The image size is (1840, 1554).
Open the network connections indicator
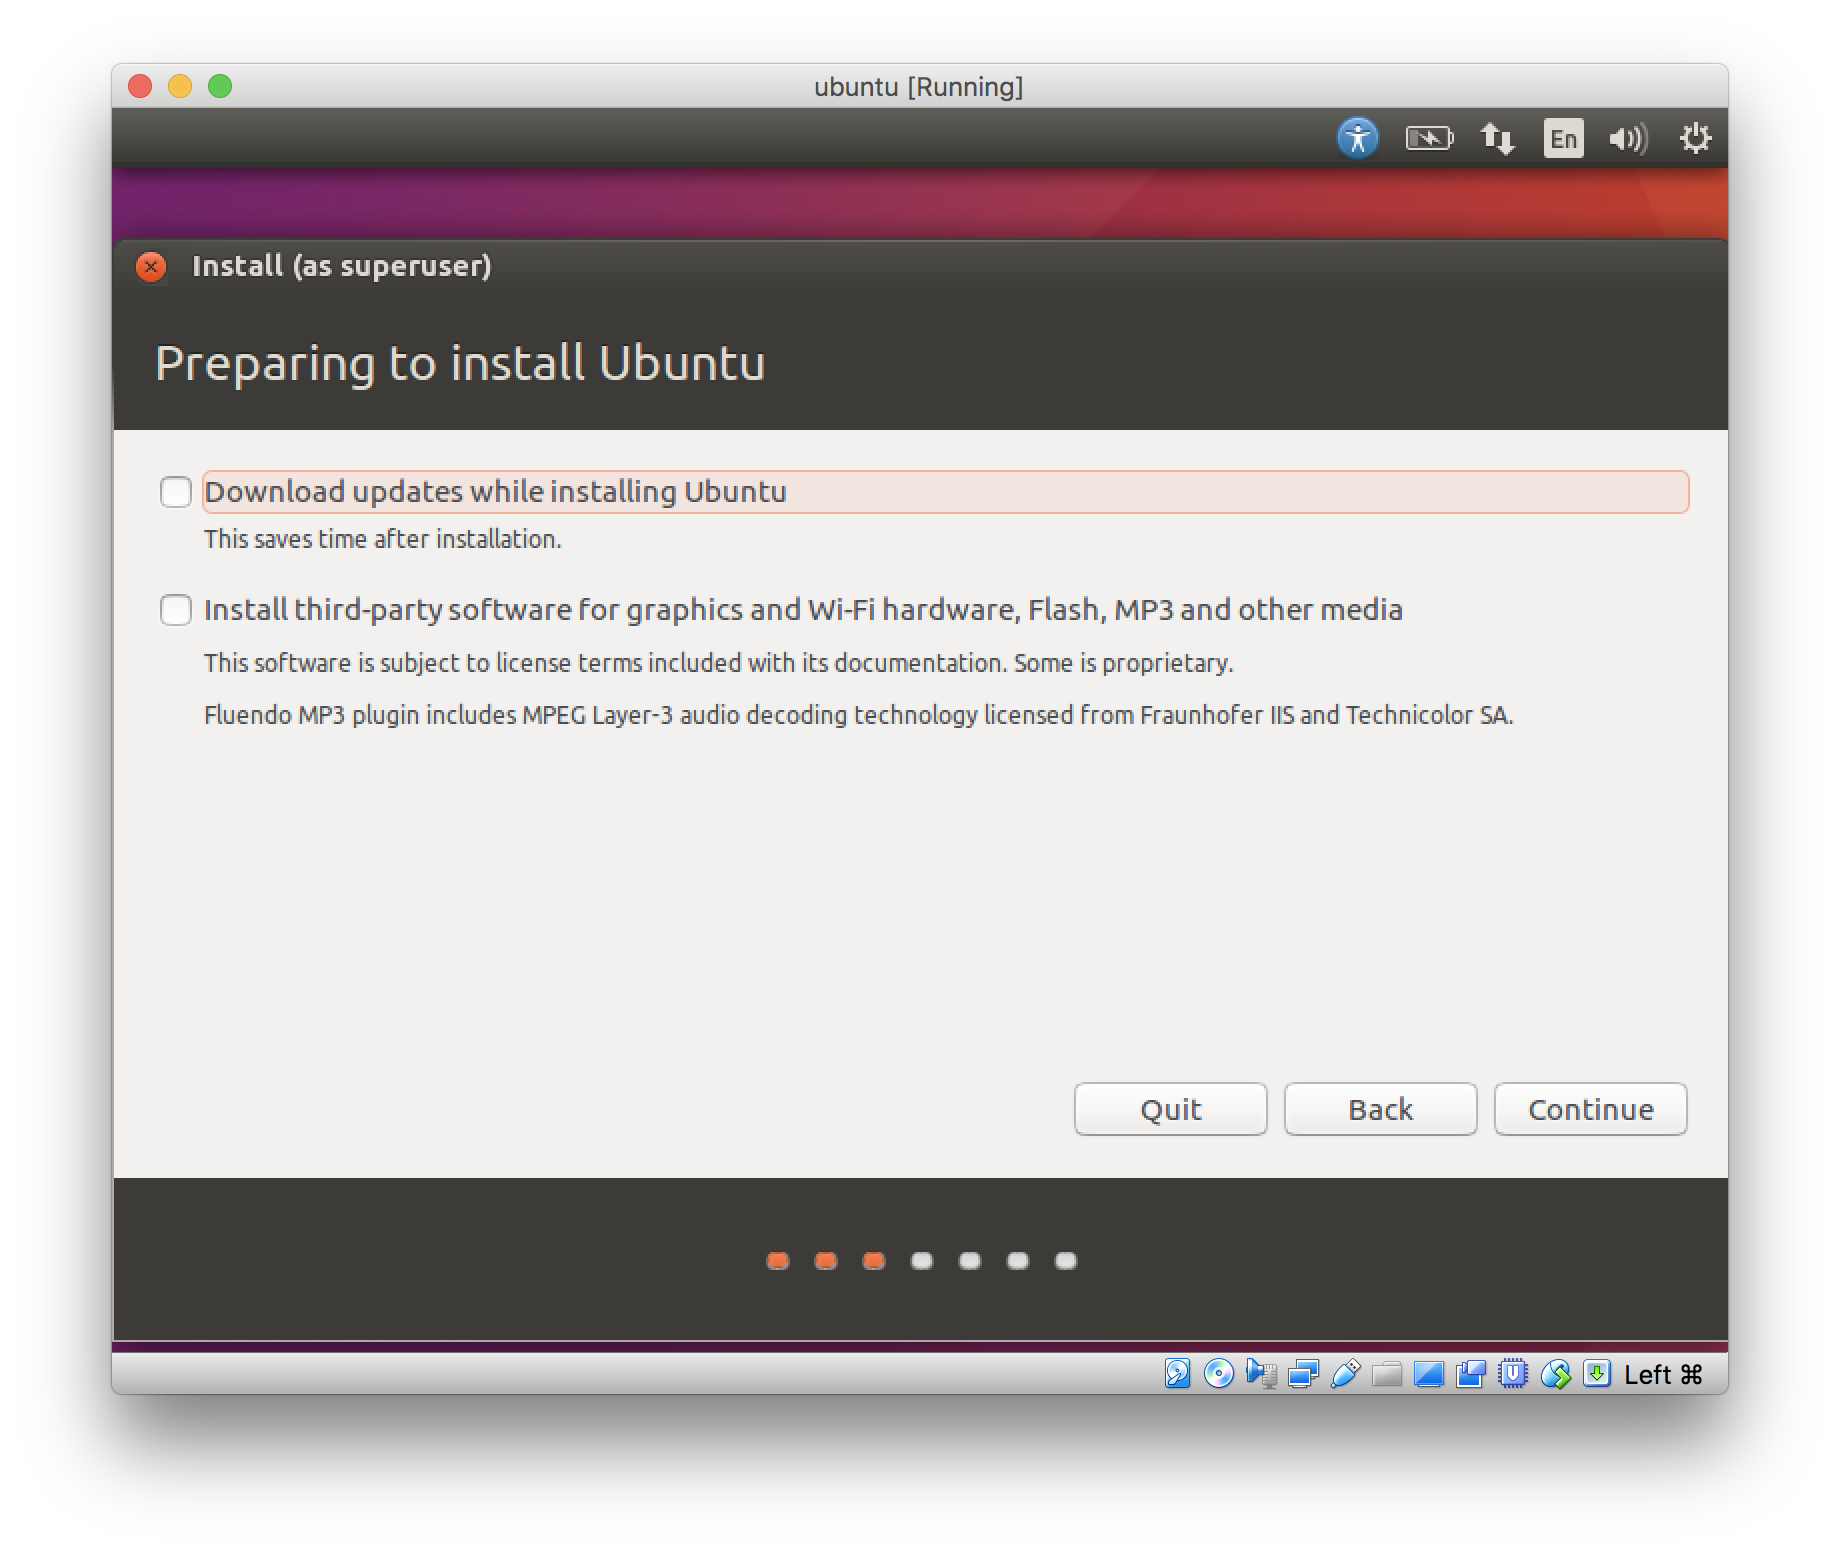1497,138
